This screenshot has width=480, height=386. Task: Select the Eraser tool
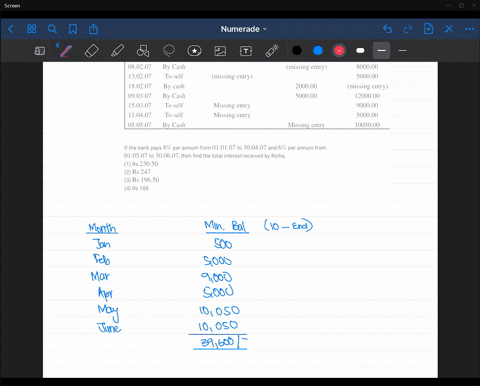(91, 51)
